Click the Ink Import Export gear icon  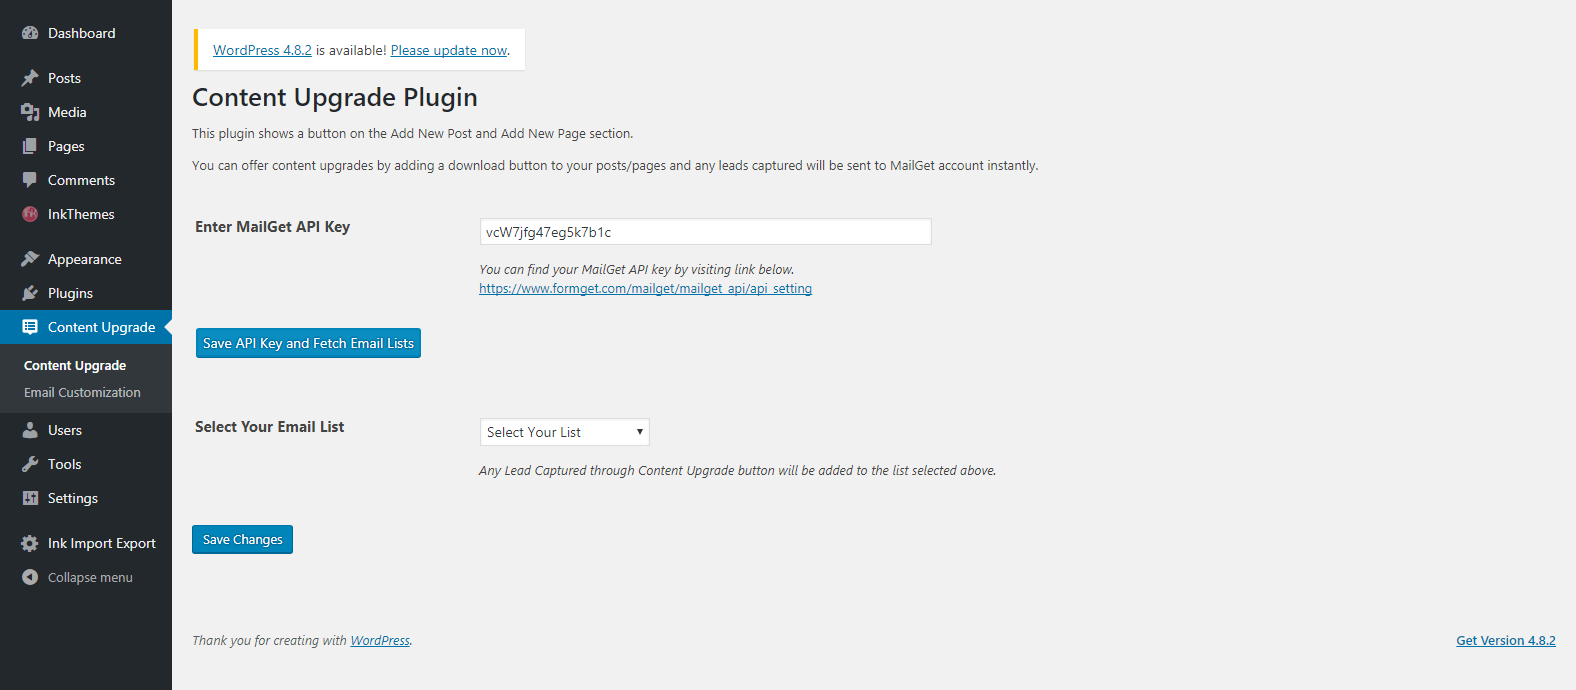30,543
